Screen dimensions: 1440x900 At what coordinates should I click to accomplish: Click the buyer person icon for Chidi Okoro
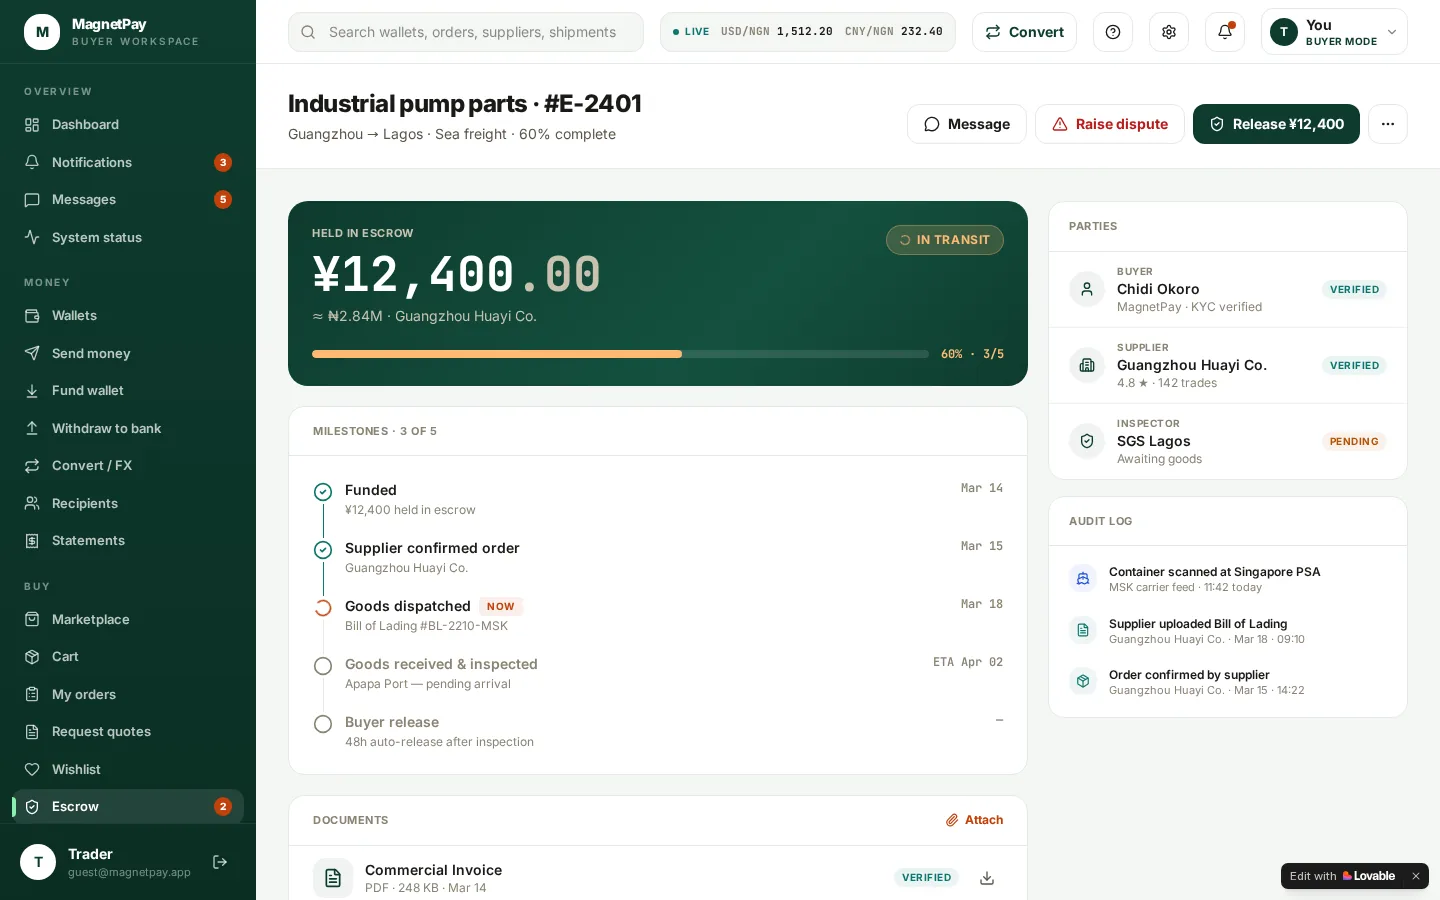click(x=1087, y=289)
